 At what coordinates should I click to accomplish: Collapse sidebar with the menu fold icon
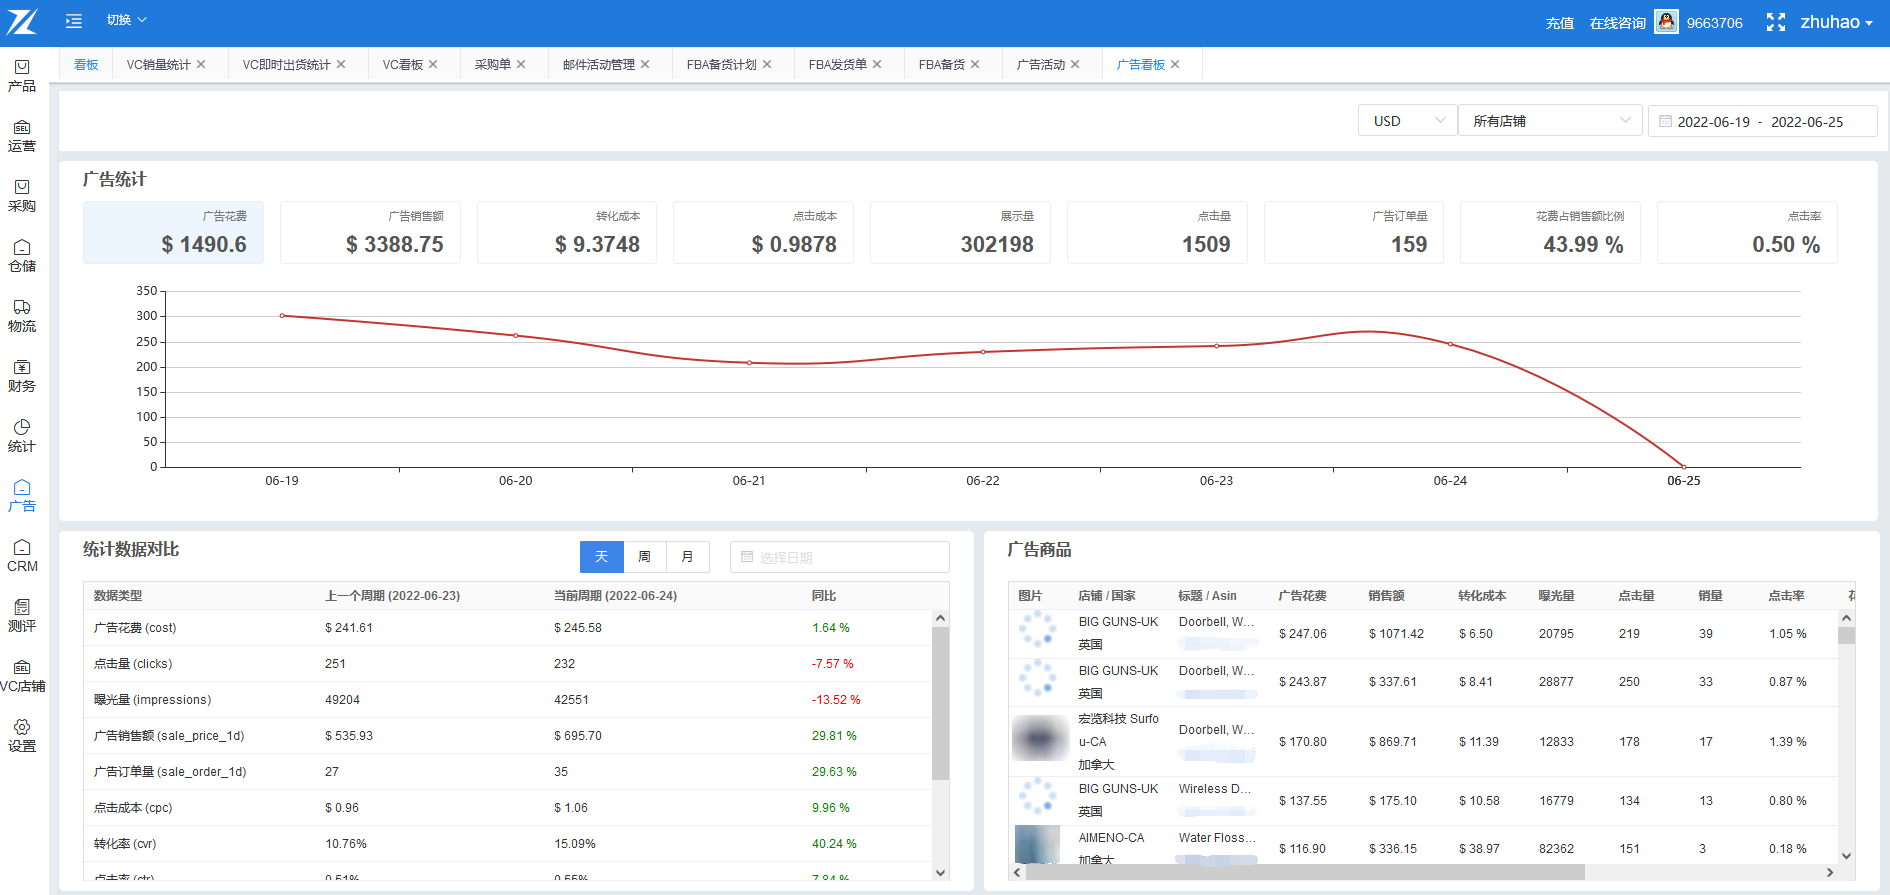pyautogui.click(x=74, y=21)
